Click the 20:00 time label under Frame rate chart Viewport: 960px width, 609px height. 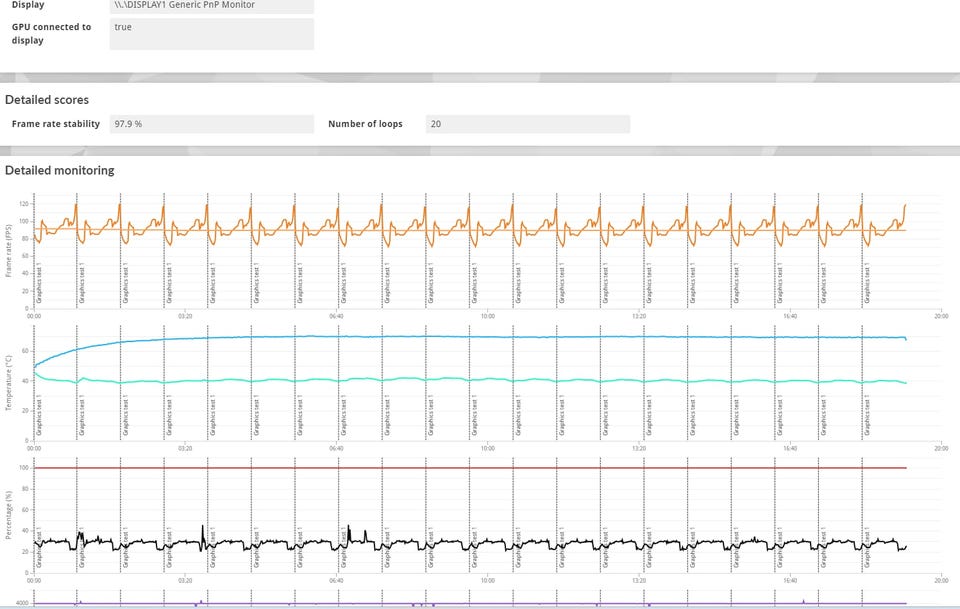pos(940,316)
